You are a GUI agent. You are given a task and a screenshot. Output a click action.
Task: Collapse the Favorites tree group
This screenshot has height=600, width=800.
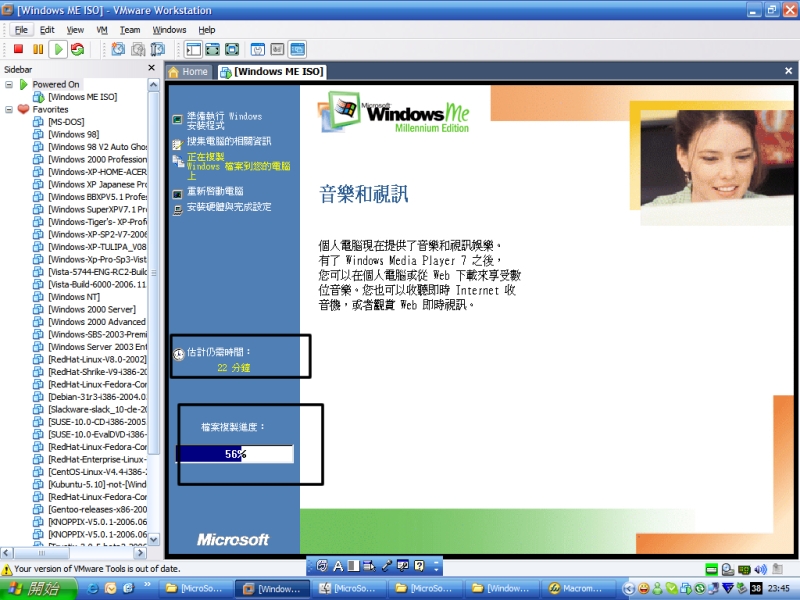tap(9, 109)
